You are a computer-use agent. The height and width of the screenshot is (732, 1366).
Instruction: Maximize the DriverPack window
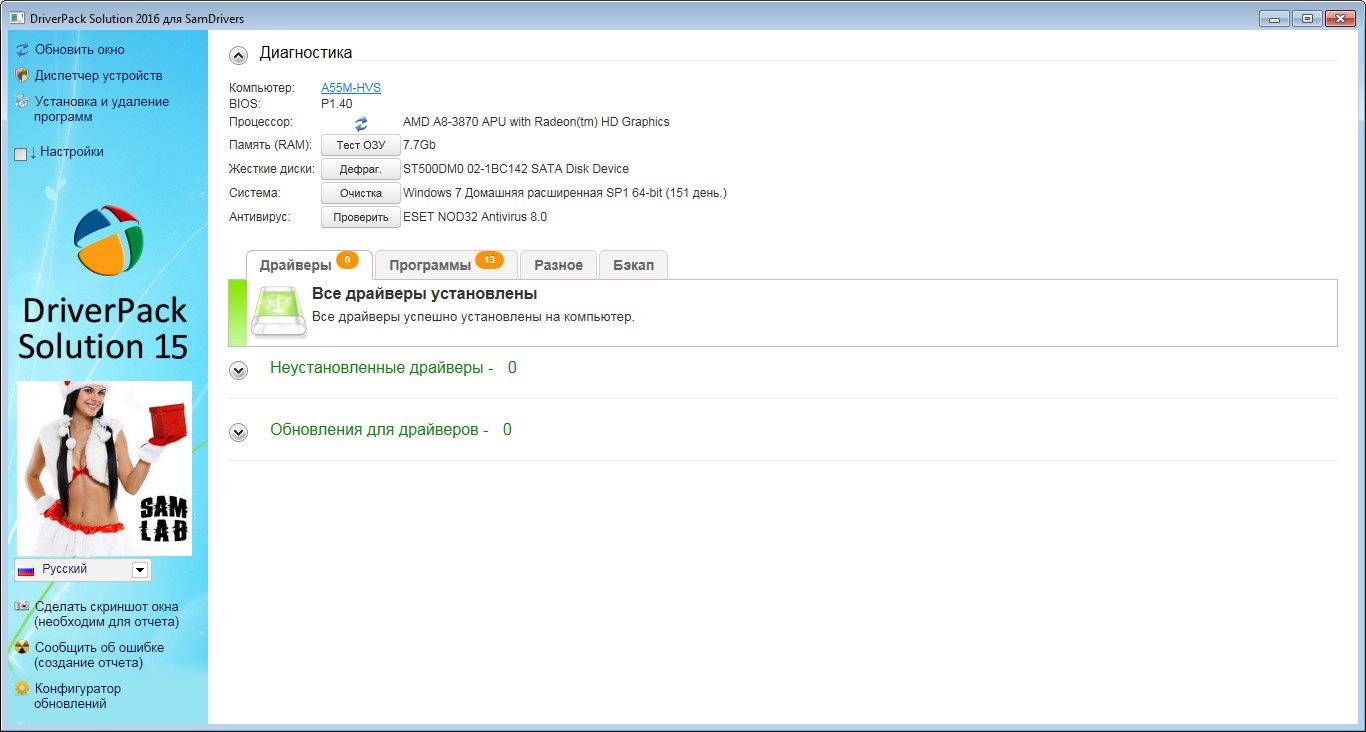(1306, 18)
